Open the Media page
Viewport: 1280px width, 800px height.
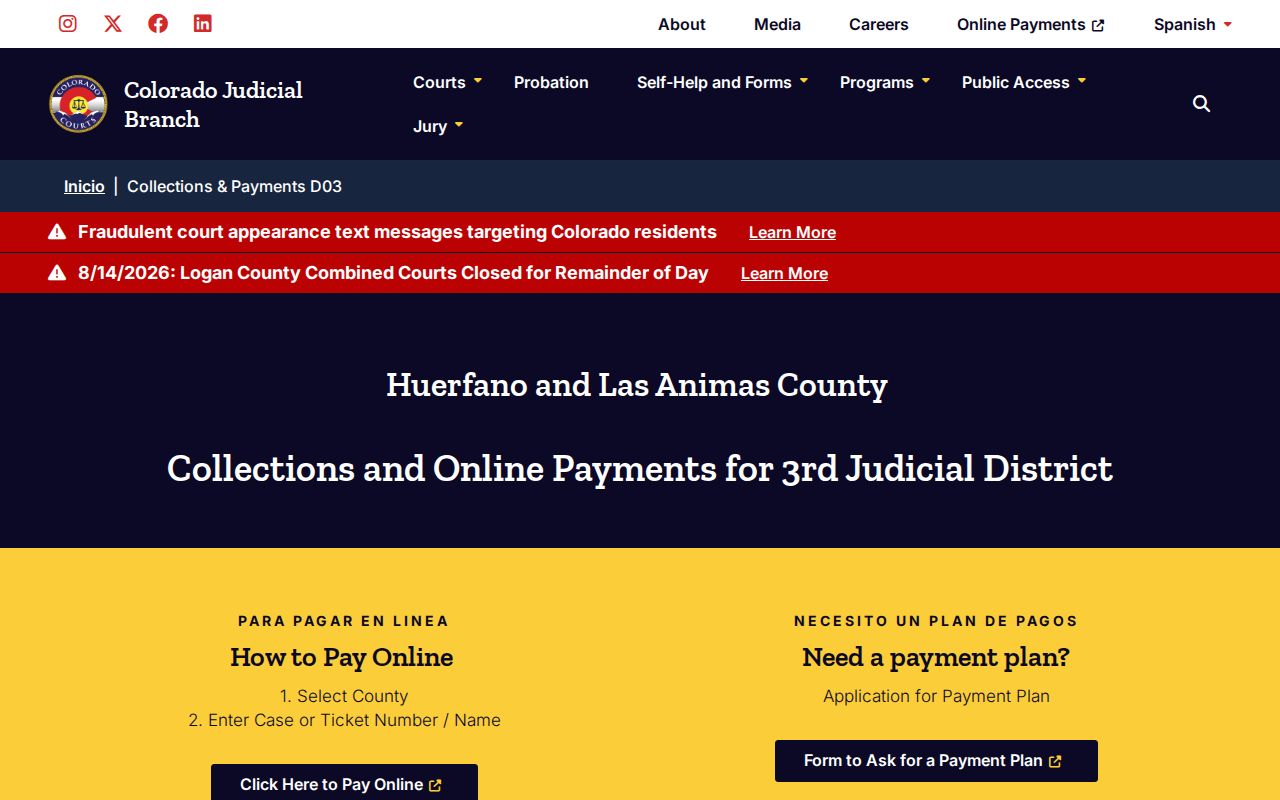[777, 24]
